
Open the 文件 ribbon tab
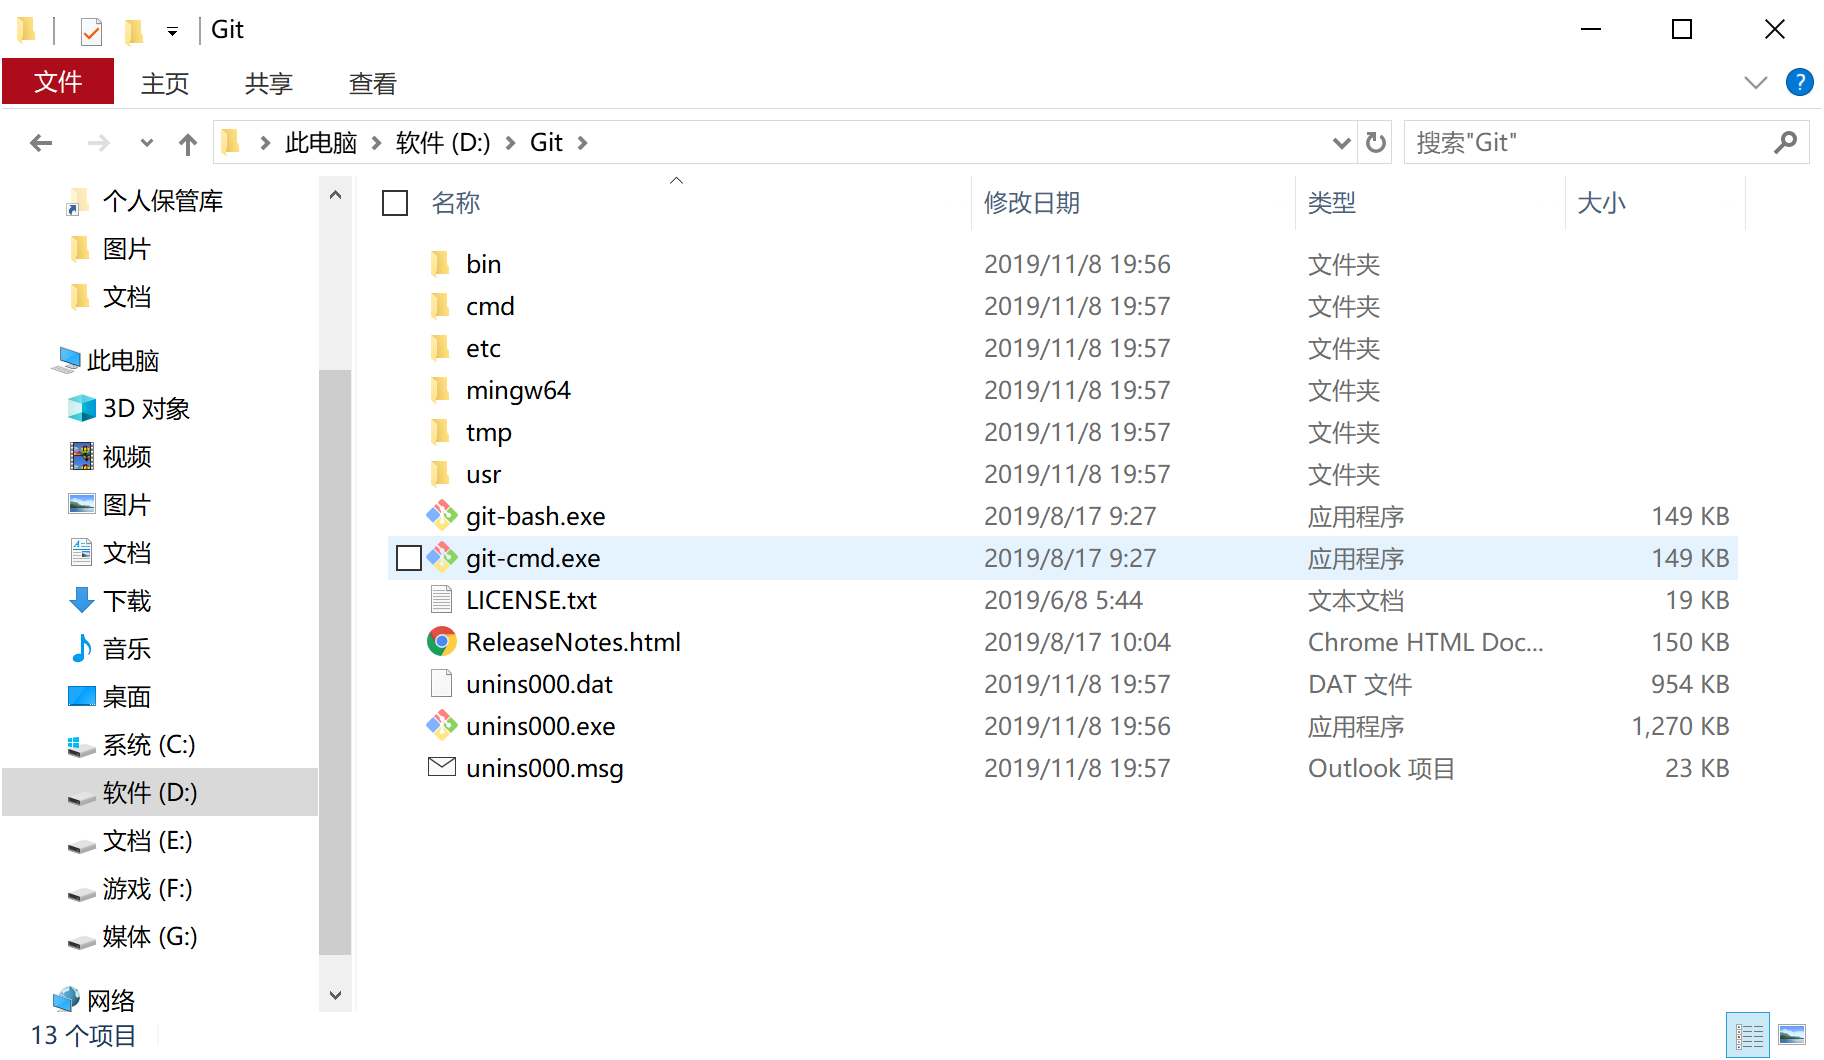tap(58, 82)
